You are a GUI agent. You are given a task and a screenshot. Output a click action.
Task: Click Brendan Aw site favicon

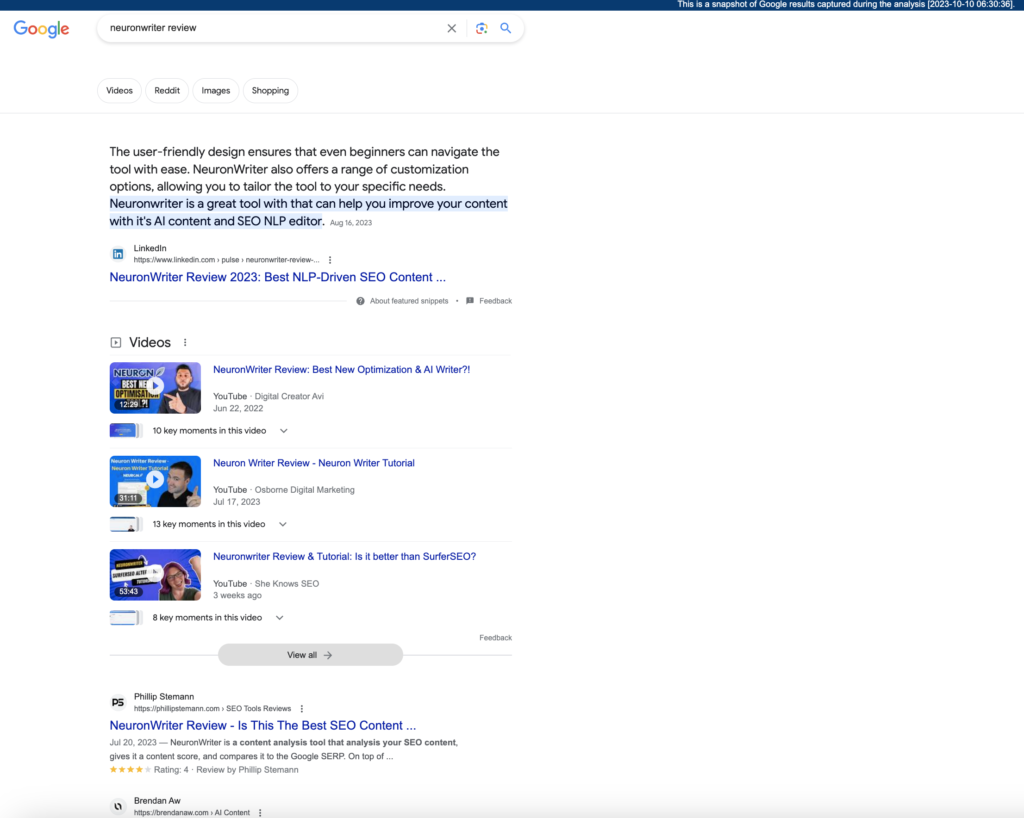118,806
